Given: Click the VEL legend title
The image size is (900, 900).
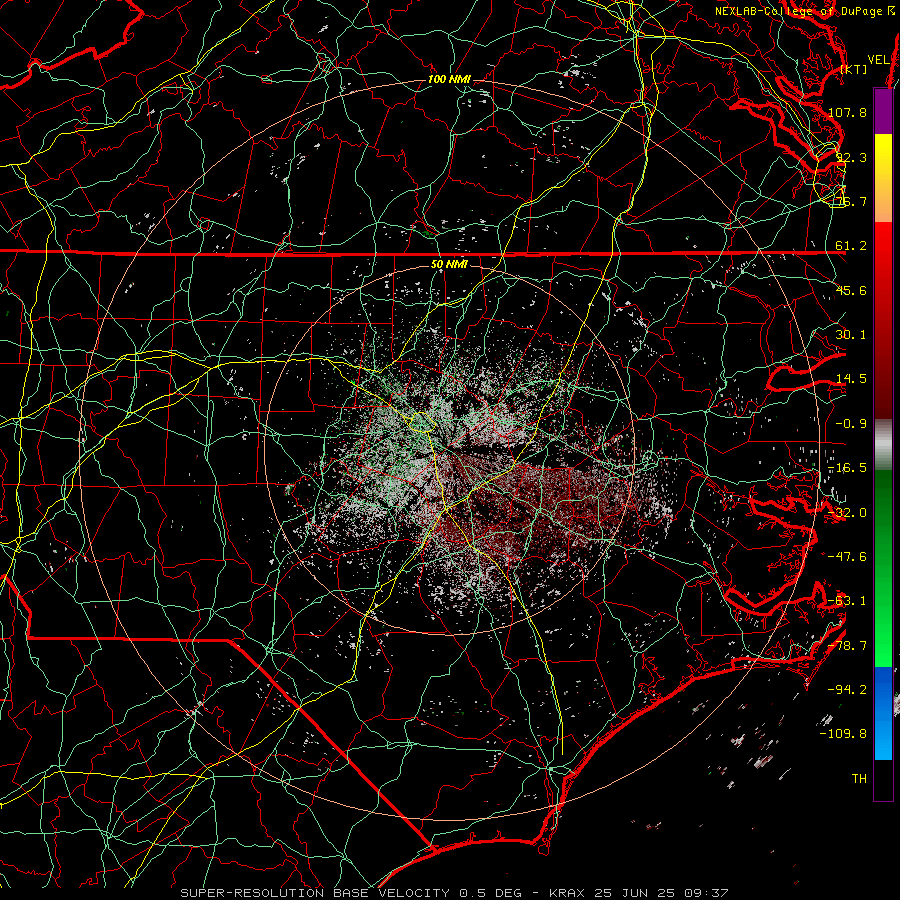Looking at the screenshot, I should 878,60.
